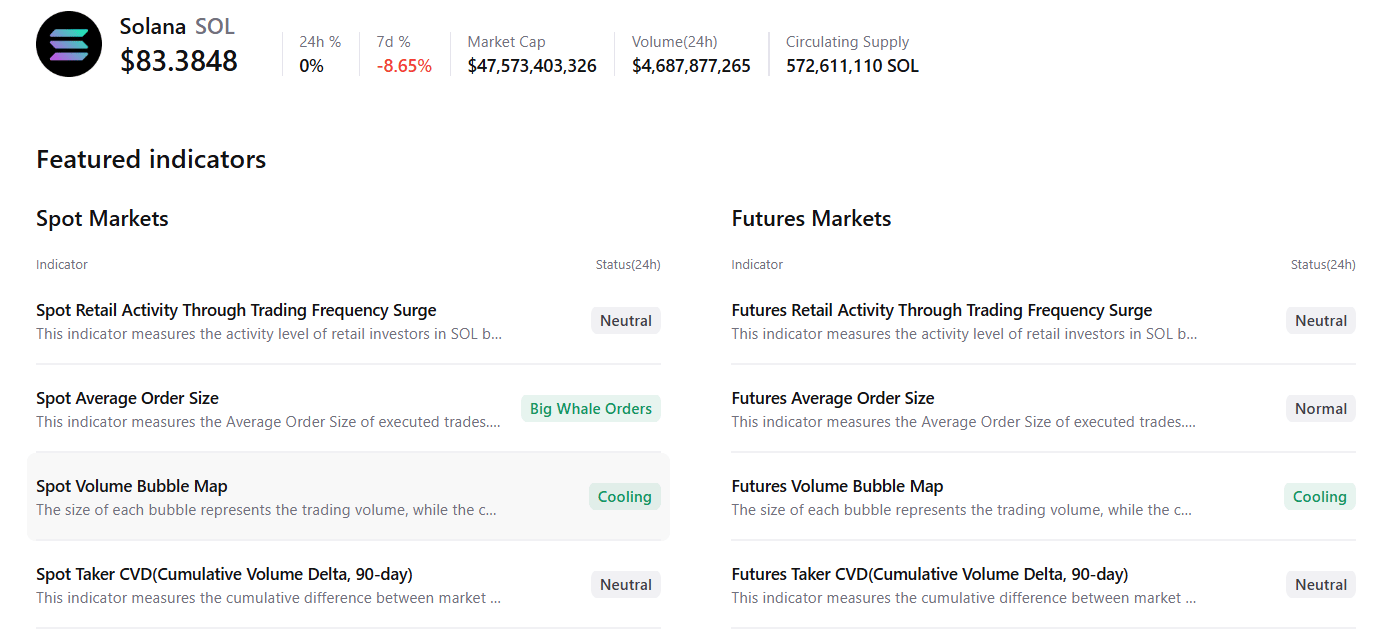Screen dimensions: 1379x639
Task: Click the $83.3848 SOL price
Action: click(179, 61)
